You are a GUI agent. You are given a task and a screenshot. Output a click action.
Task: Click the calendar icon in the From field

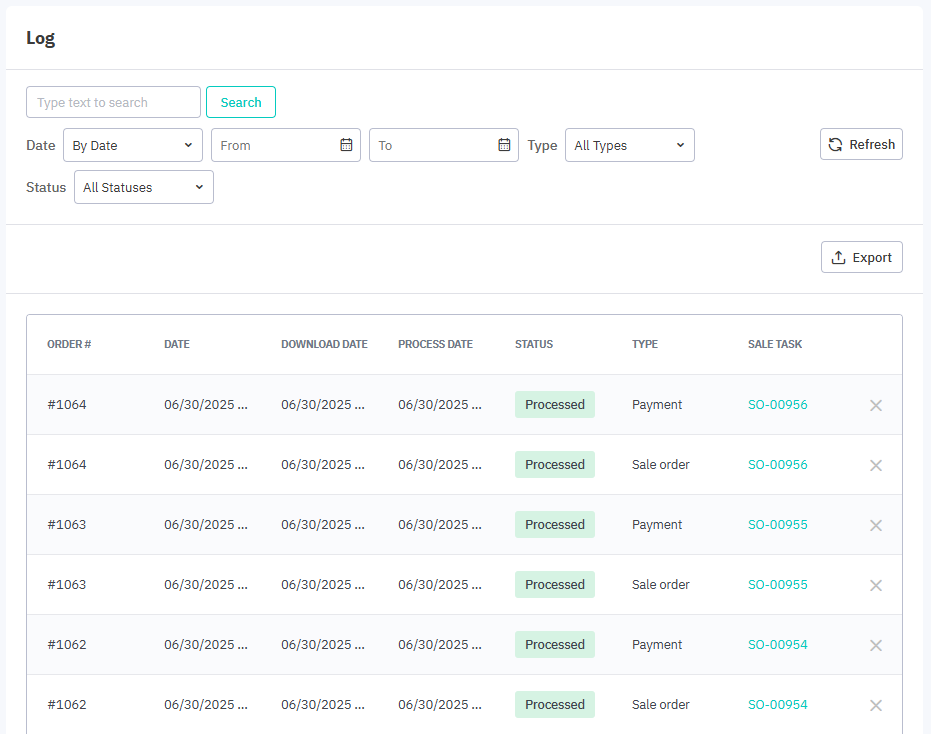coord(346,145)
